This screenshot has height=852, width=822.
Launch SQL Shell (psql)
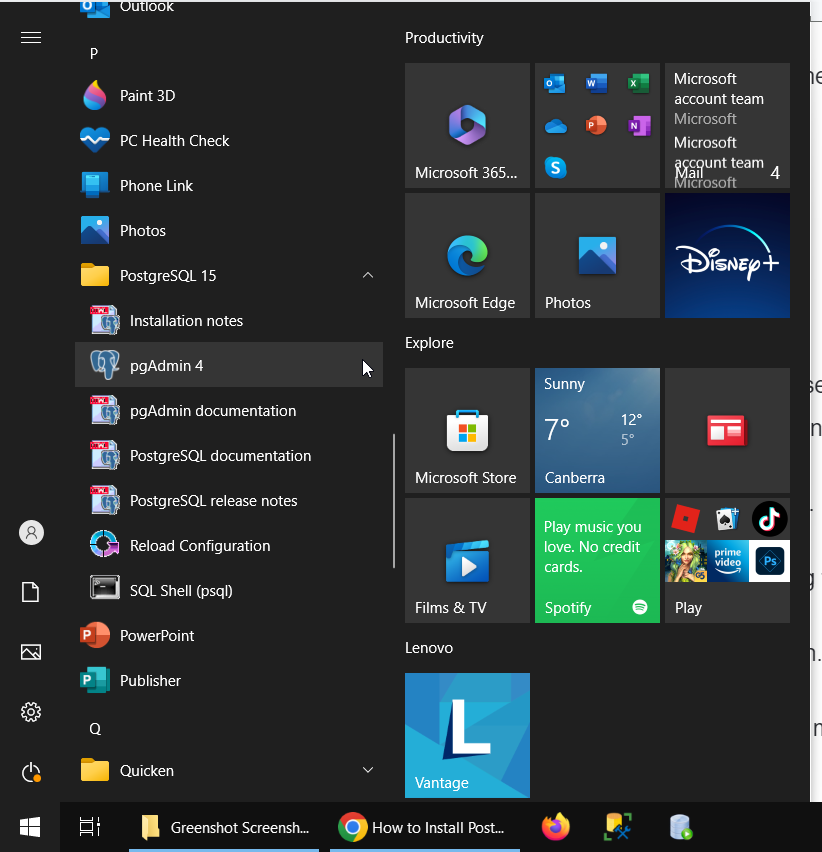click(180, 591)
